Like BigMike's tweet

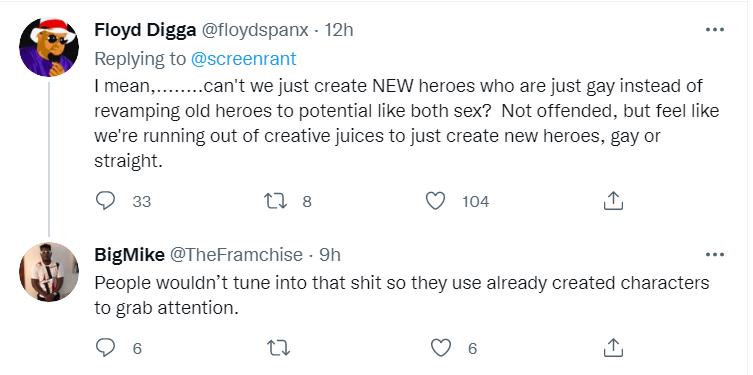pos(440,348)
